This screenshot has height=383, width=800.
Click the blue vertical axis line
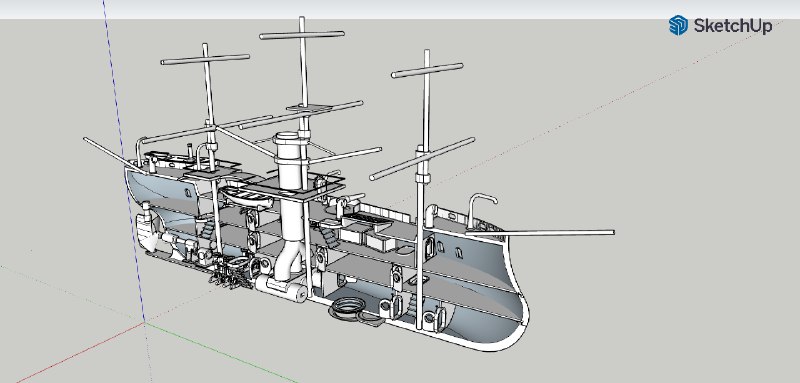(x=123, y=158)
